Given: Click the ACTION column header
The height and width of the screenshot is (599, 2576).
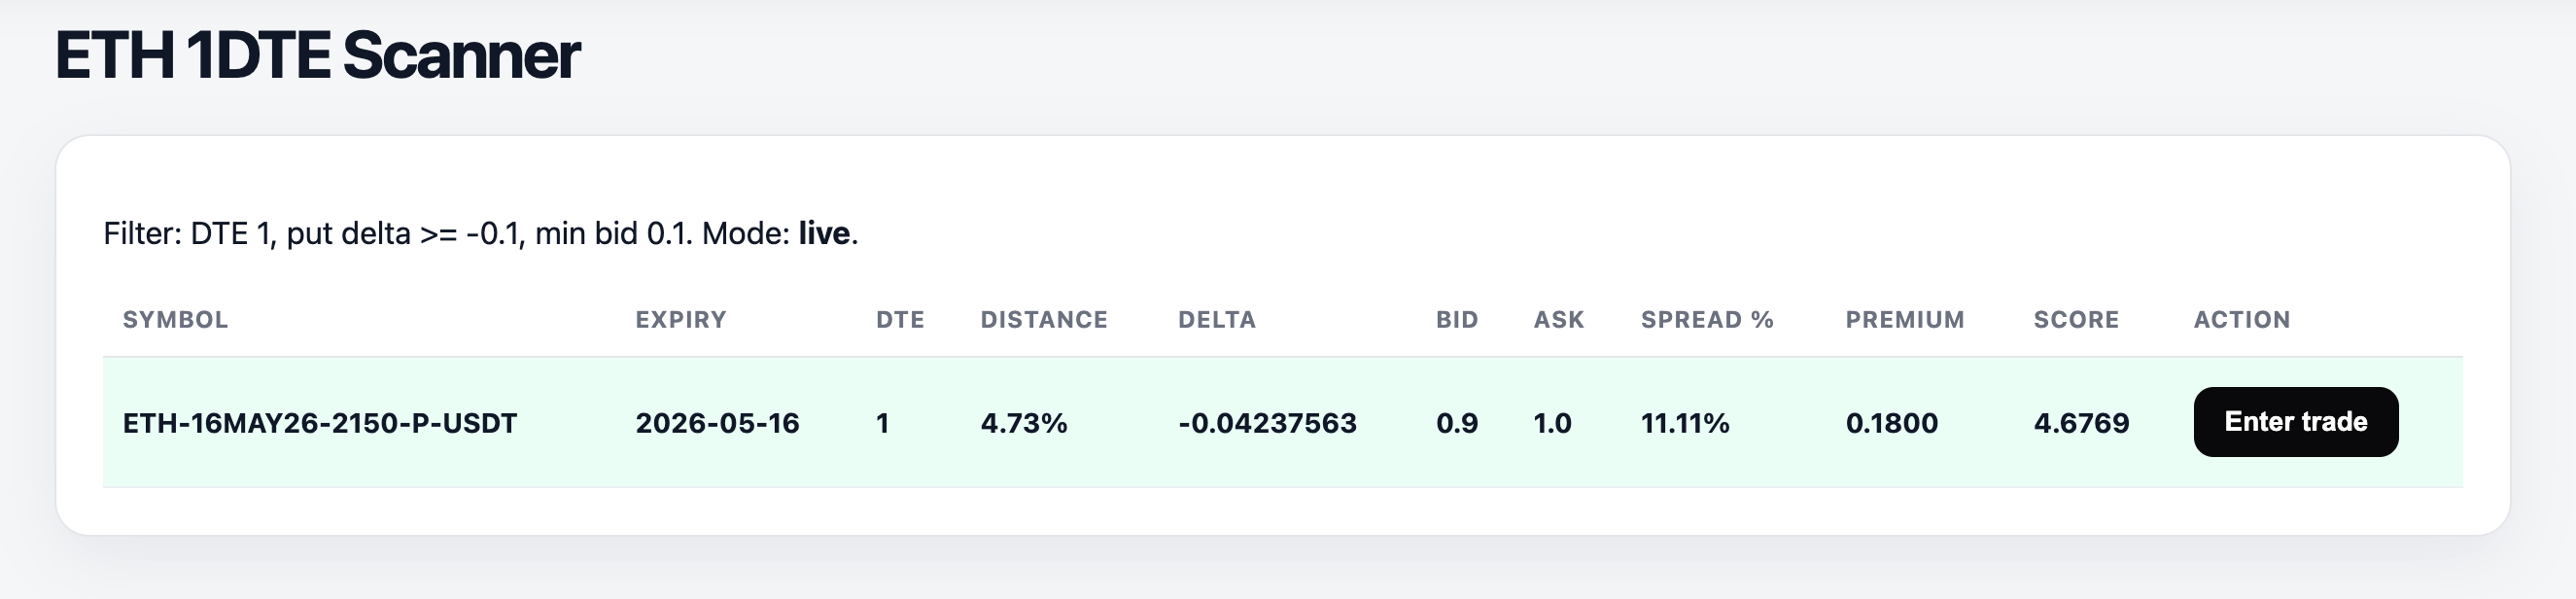Looking at the screenshot, I should 2242,320.
